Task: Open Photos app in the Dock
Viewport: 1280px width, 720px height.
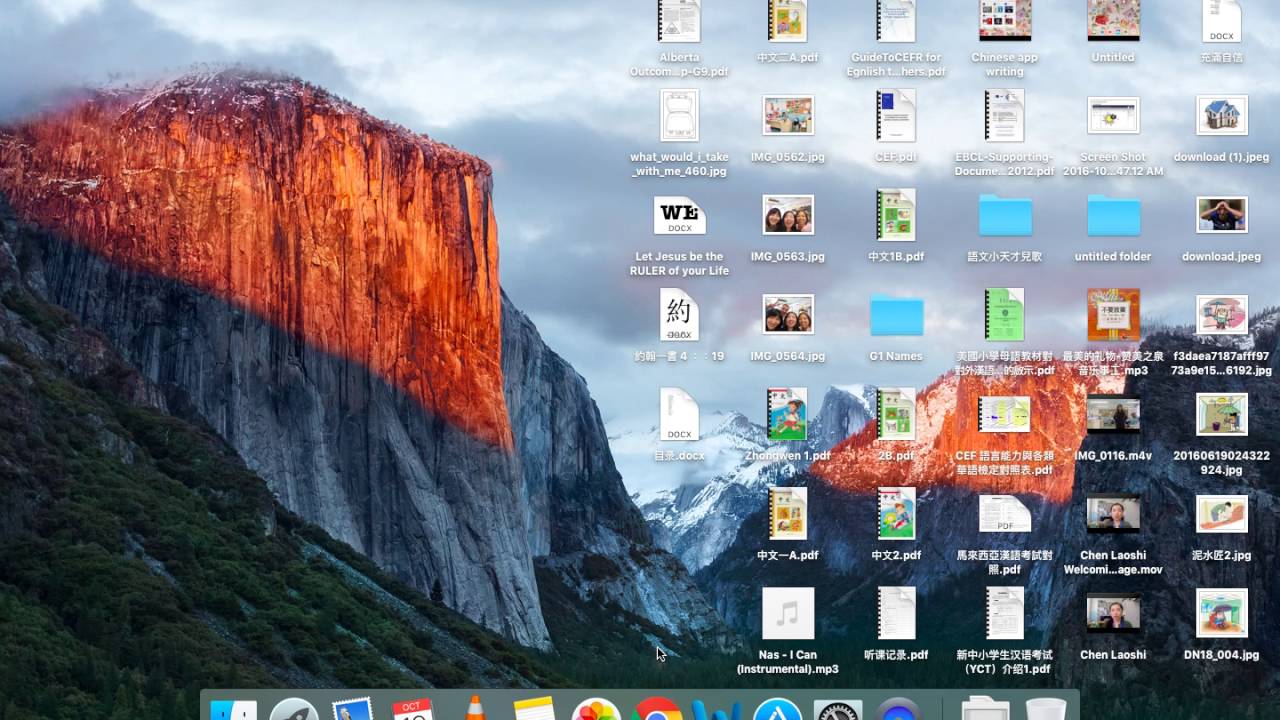Action: [x=596, y=709]
